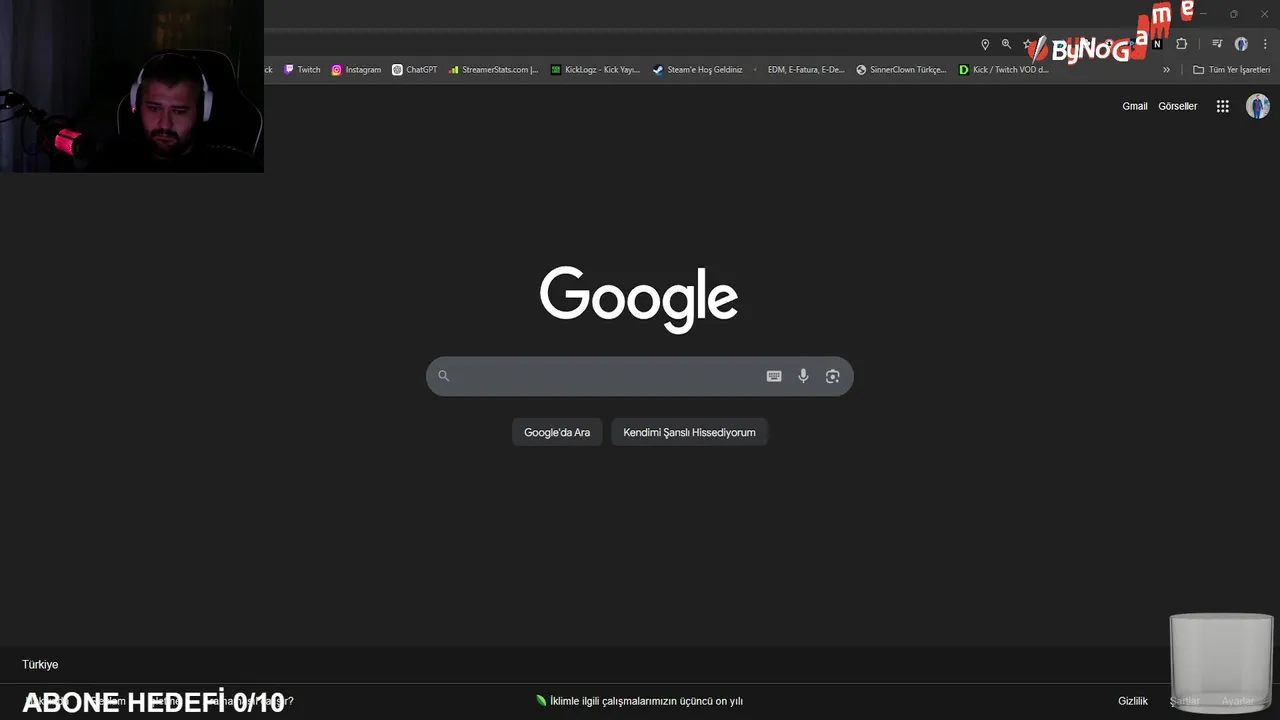The height and width of the screenshot is (720, 1280).
Task: Expand hidden bookmarks chevron
Action: click(x=1166, y=70)
